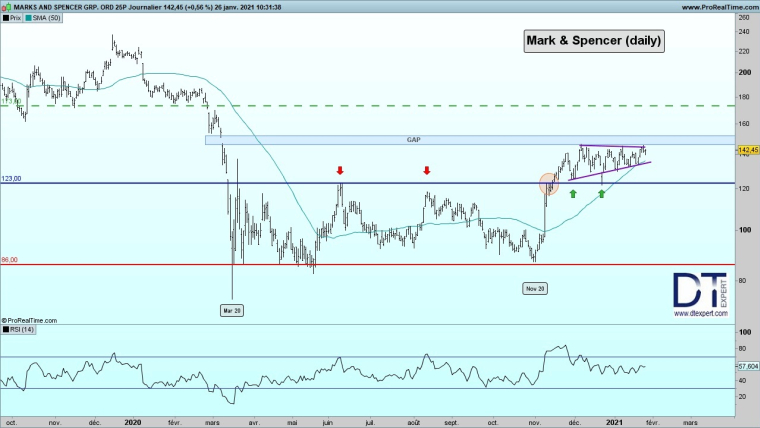The width and height of the screenshot is (760, 428).
Task: Click the first red down arrow near June
Action: coord(341,171)
